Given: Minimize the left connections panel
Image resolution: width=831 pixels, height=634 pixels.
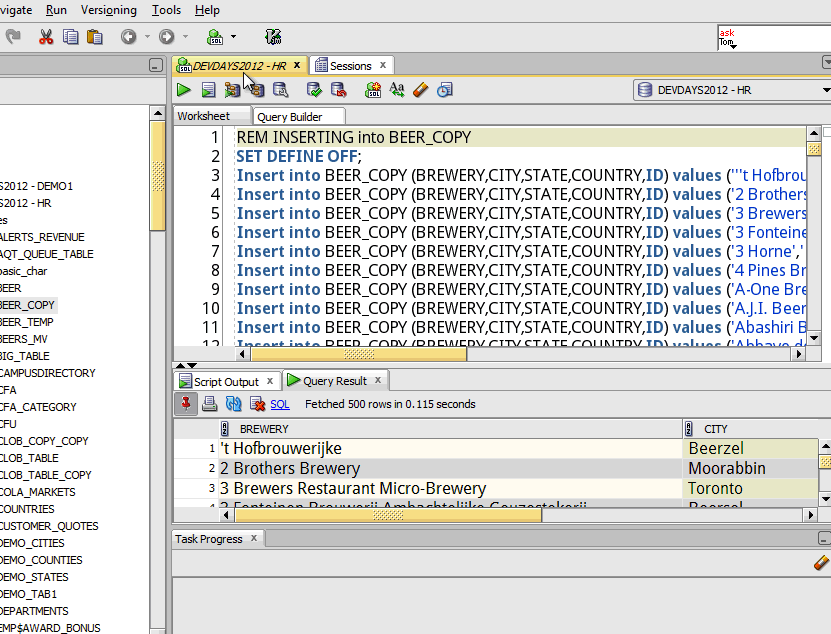Looking at the screenshot, I should tap(155, 65).
